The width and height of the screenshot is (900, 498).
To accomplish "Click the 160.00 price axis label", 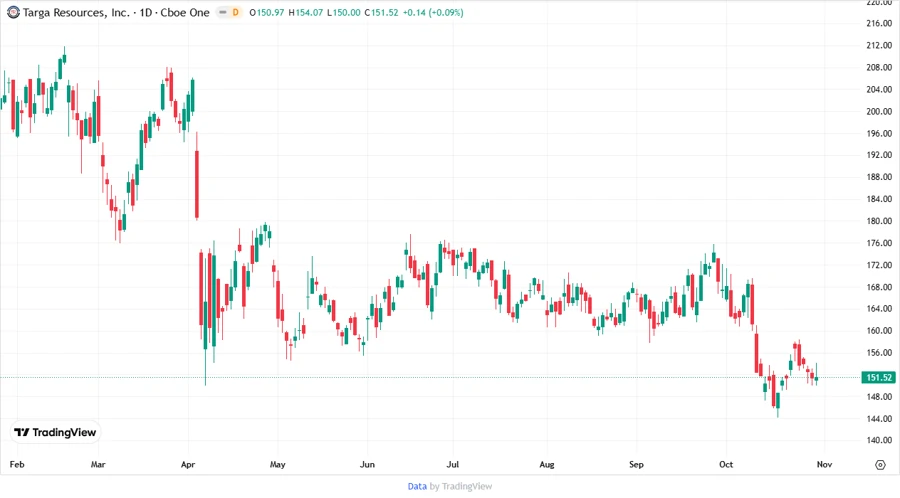I will pyautogui.click(x=879, y=330).
